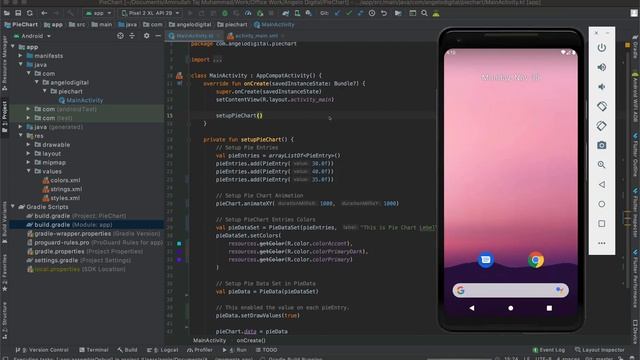Click the Revert/Undo arrow toolbar icon
The height and width of the screenshot is (360, 640).
coord(384,13)
